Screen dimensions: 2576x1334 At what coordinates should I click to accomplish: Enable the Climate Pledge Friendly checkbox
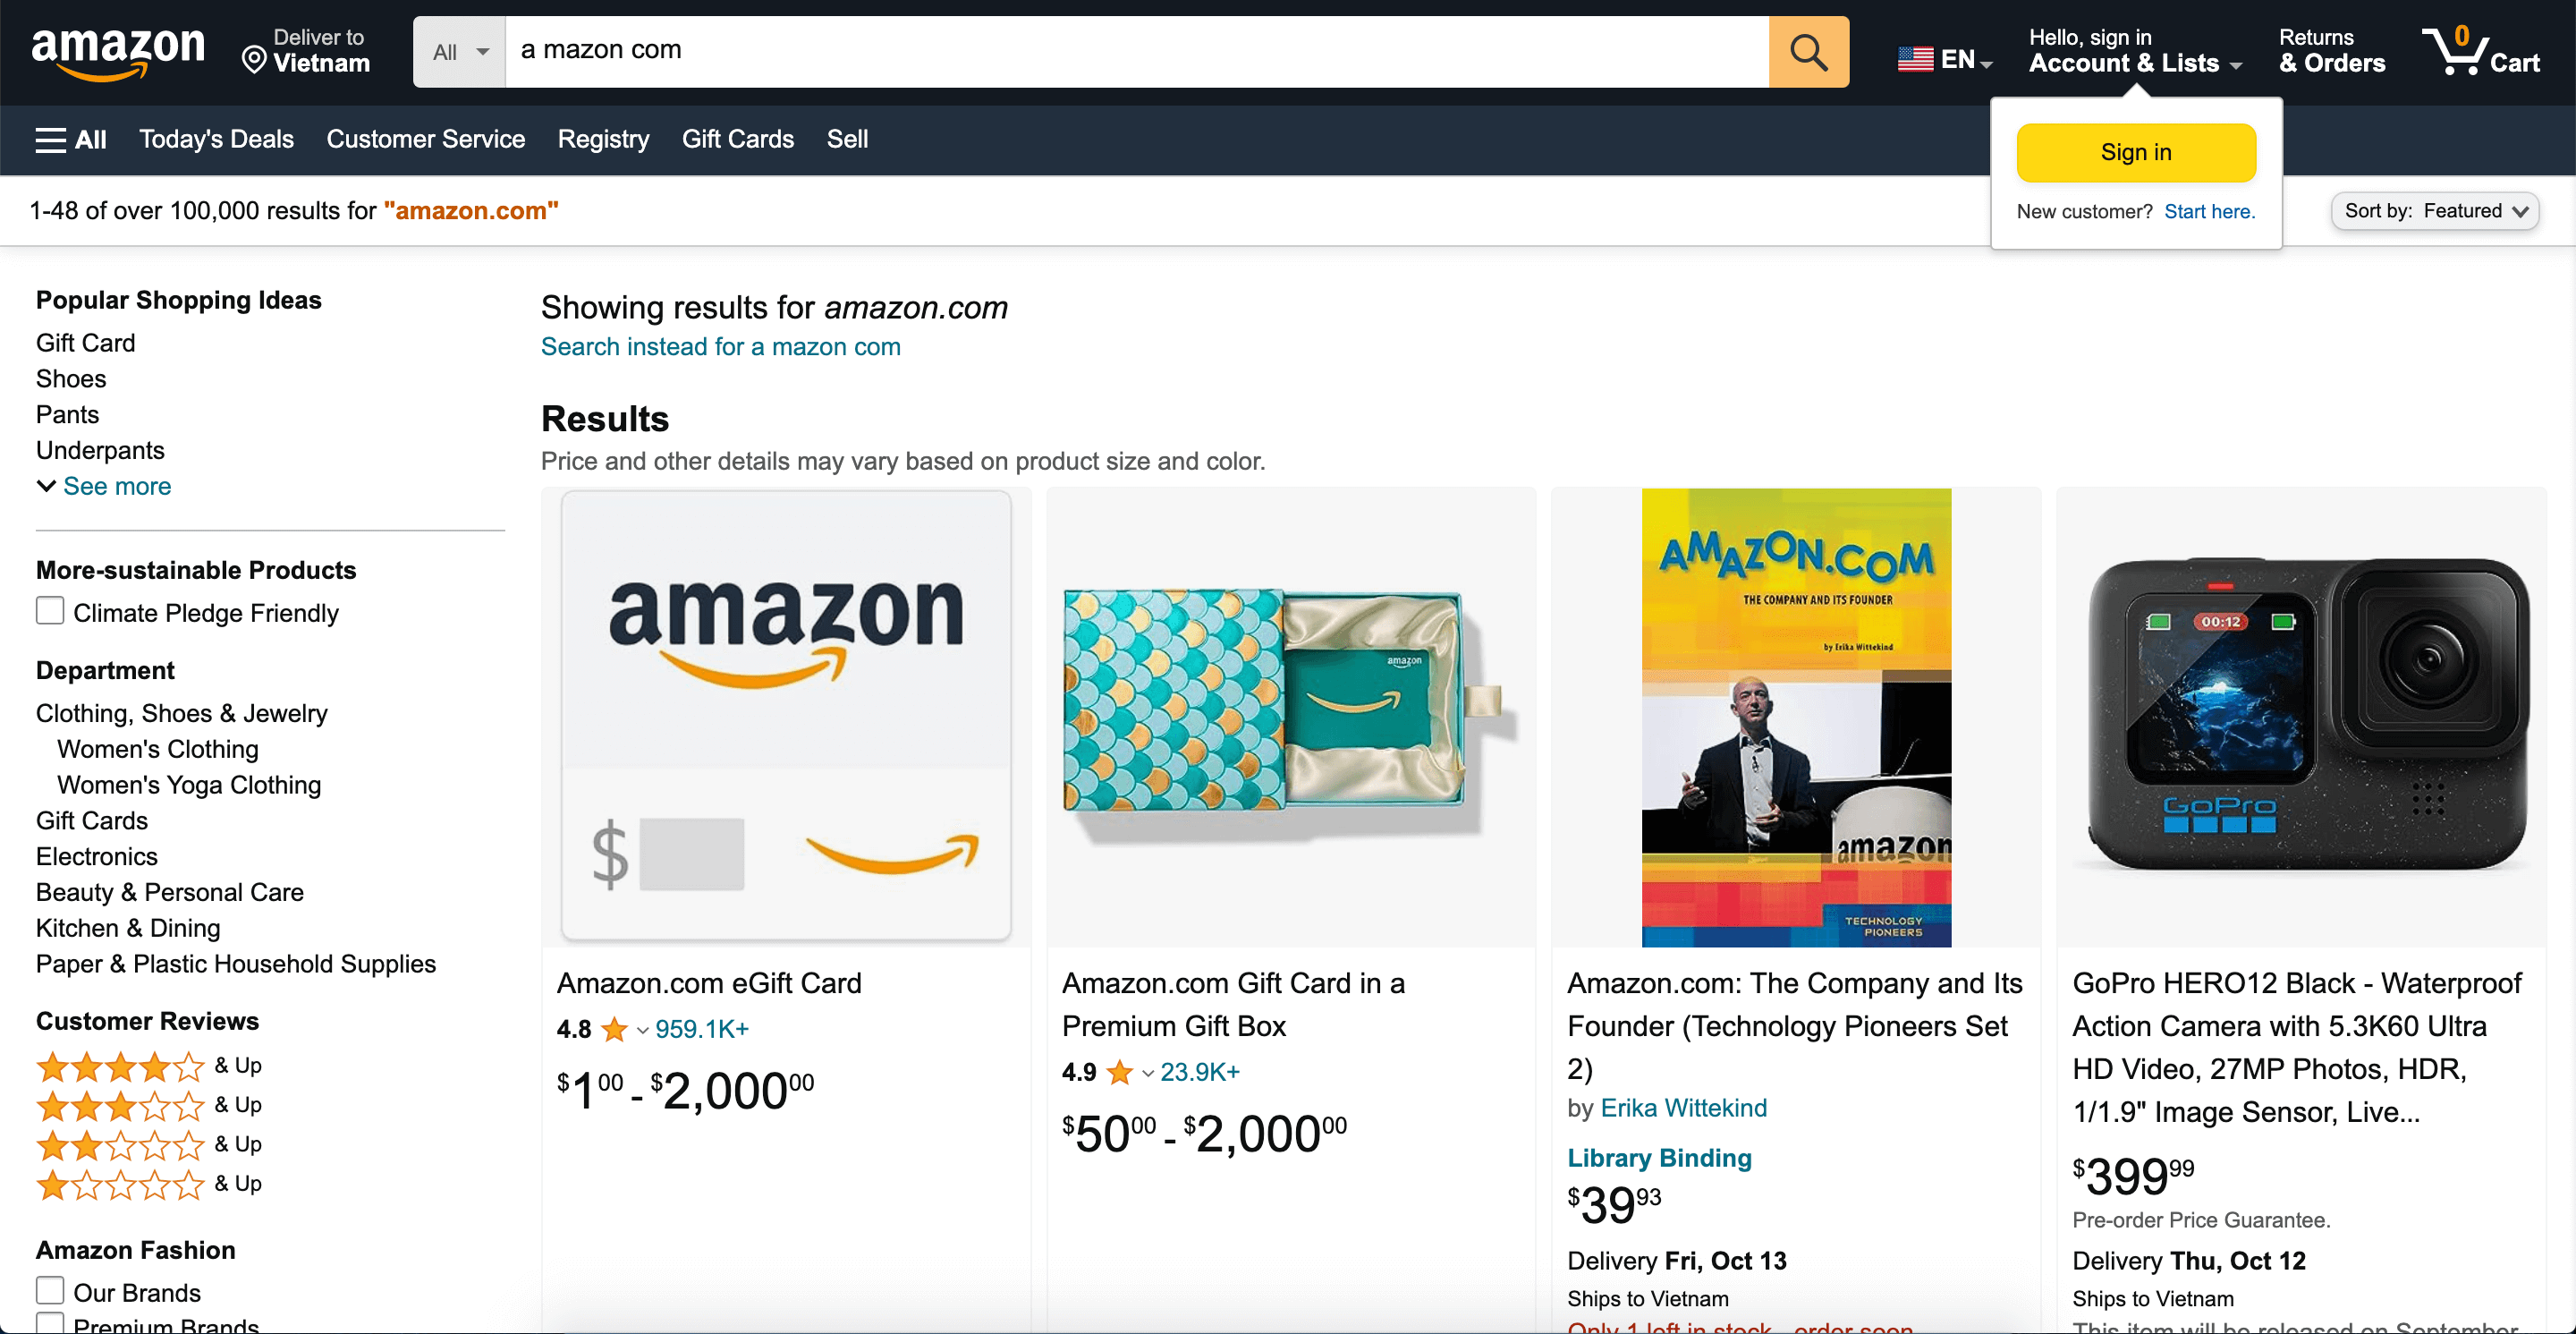click(50, 611)
